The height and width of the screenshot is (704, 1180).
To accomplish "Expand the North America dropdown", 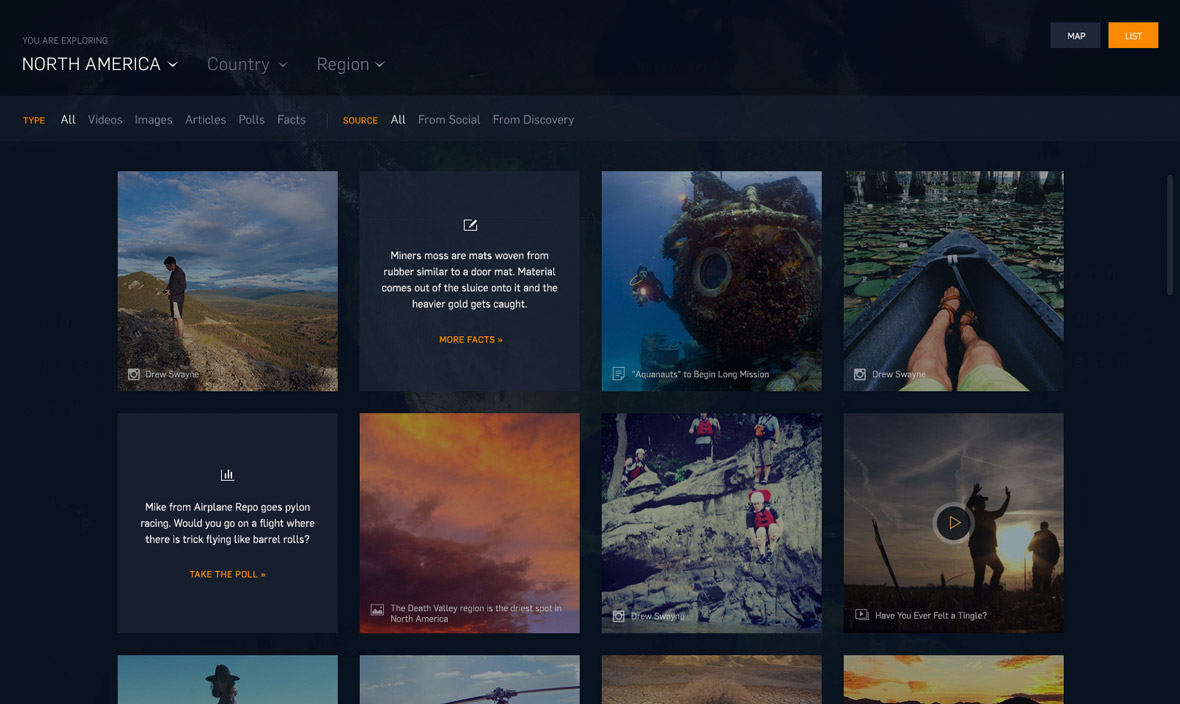I will coord(100,64).
